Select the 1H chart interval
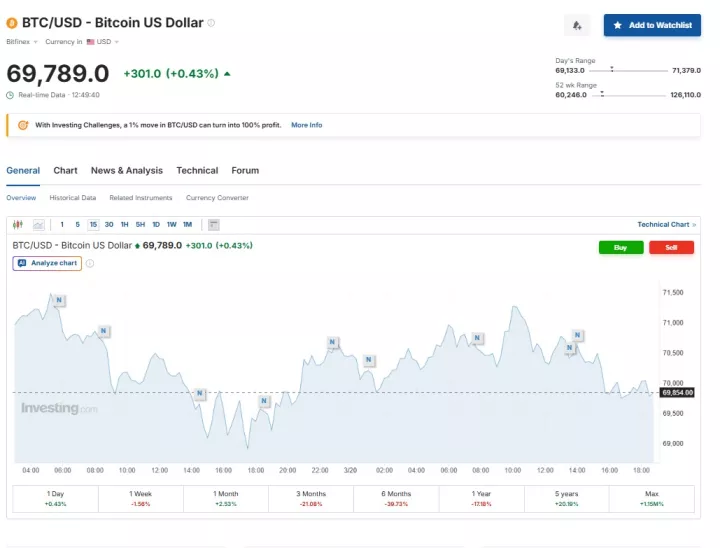This screenshot has width=720, height=548. pos(124,225)
